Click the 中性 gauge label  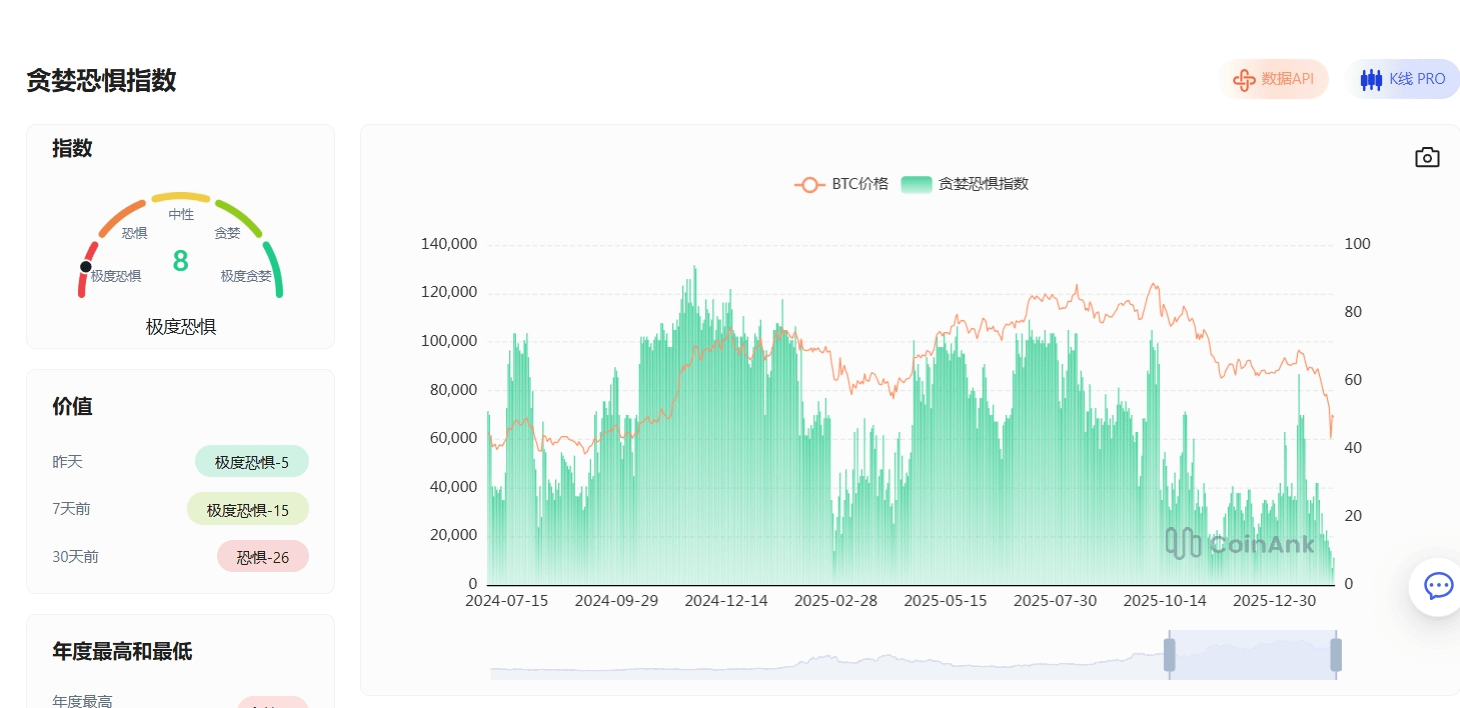[181, 214]
